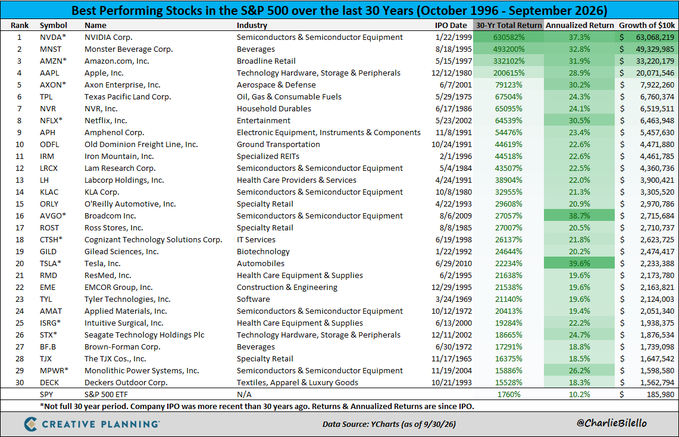679x437 pixels.
Task: Click the @CharlieBilello handle
Action: [x=611, y=423]
